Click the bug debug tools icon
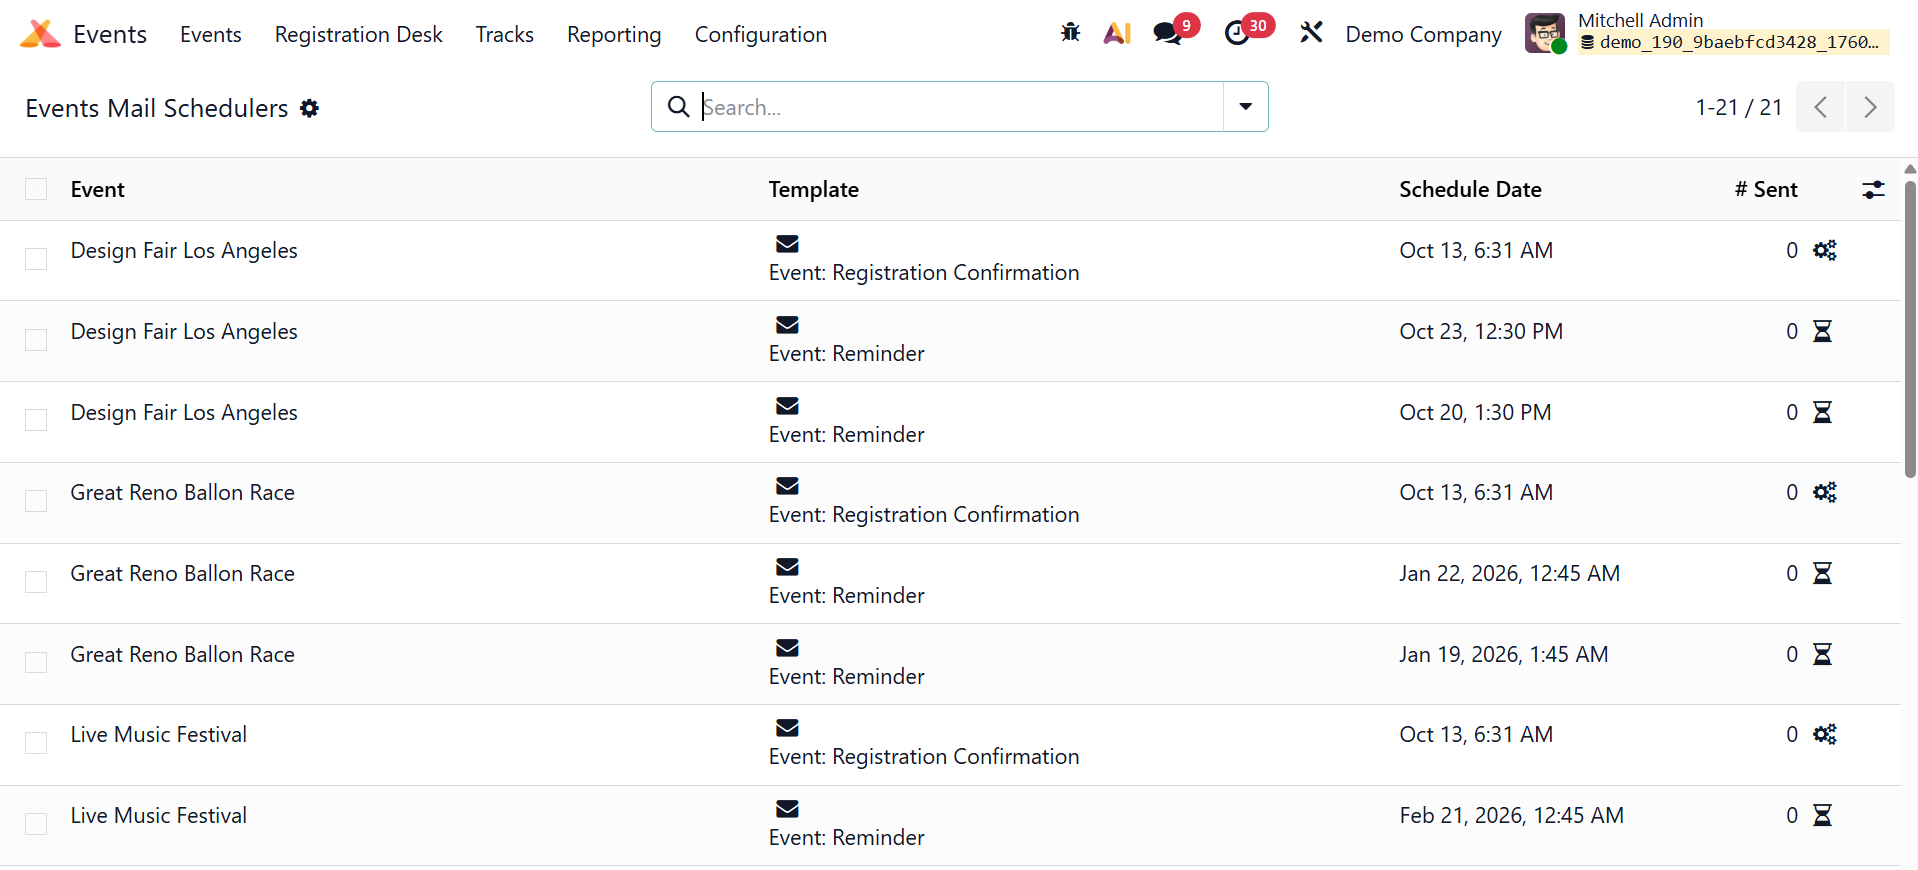Screen dimensions: 1918x870 1070,33
